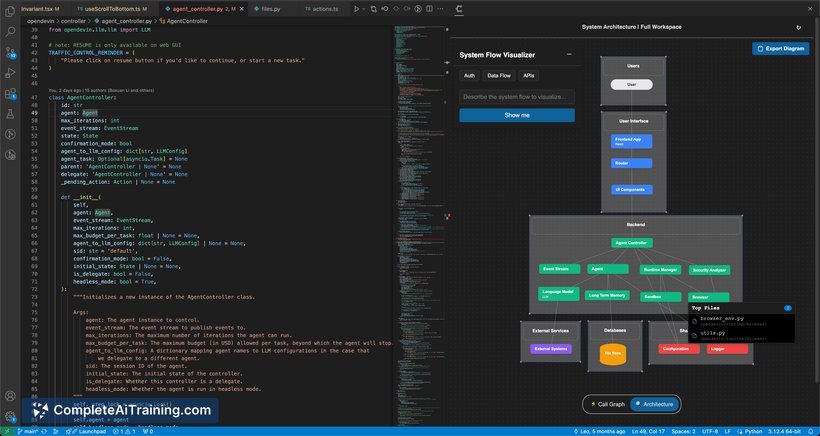Select the External Systems node
Viewport: 820px width, 436px height.
pyautogui.click(x=551, y=349)
